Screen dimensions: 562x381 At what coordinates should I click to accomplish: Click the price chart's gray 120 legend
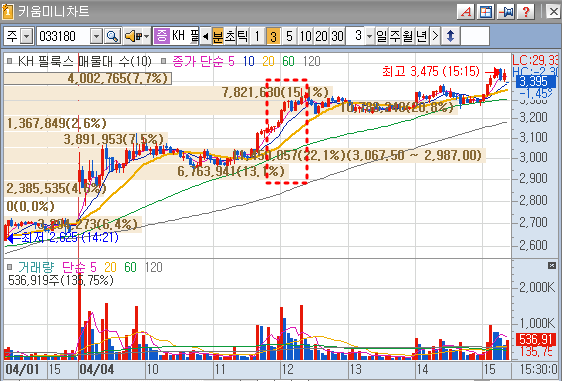311,61
